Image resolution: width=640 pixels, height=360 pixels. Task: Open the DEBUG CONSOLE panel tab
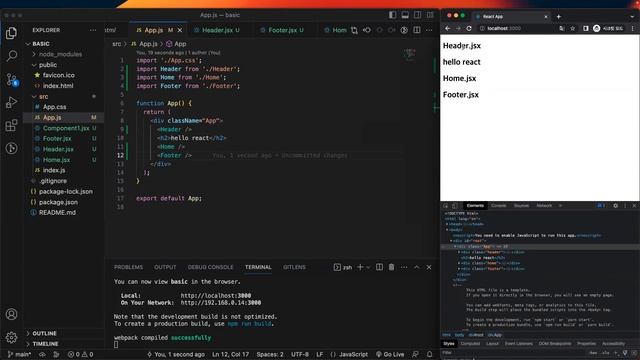(211, 267)
